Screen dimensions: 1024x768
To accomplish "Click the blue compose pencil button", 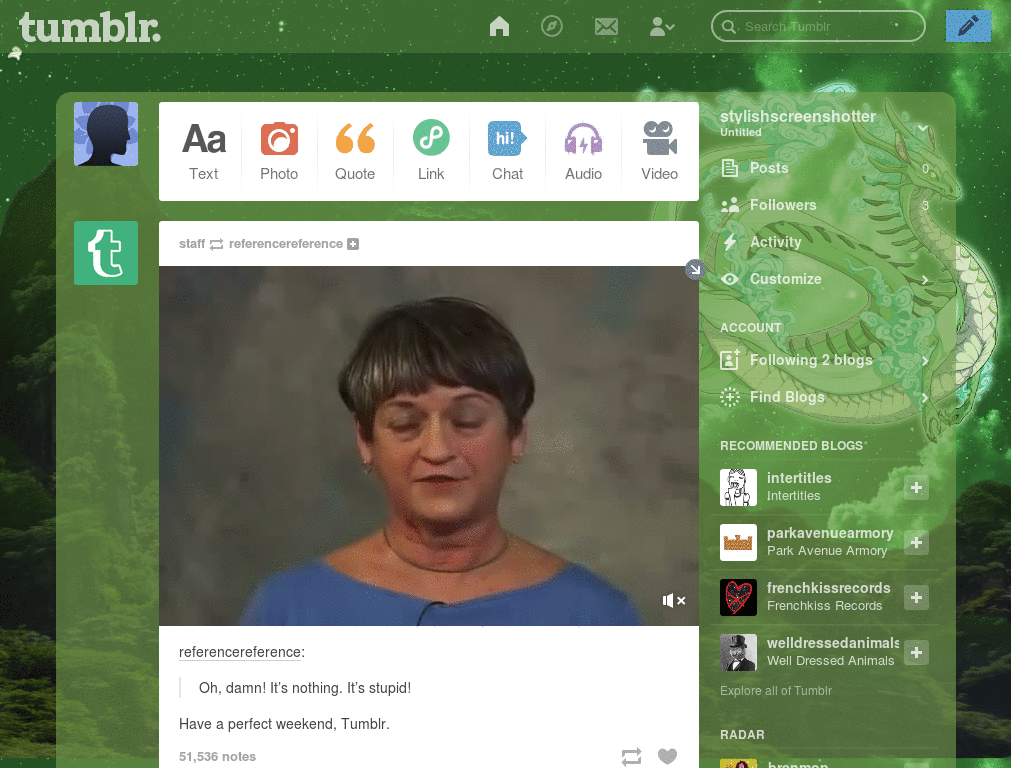I will (968, 26).
